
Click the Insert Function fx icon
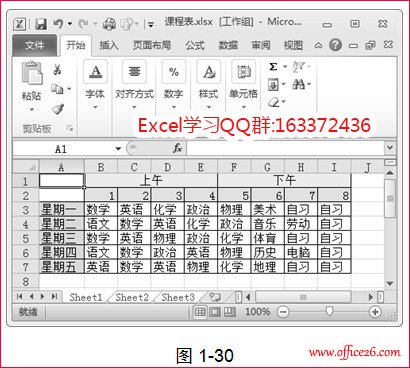click(x=177, y=148)
